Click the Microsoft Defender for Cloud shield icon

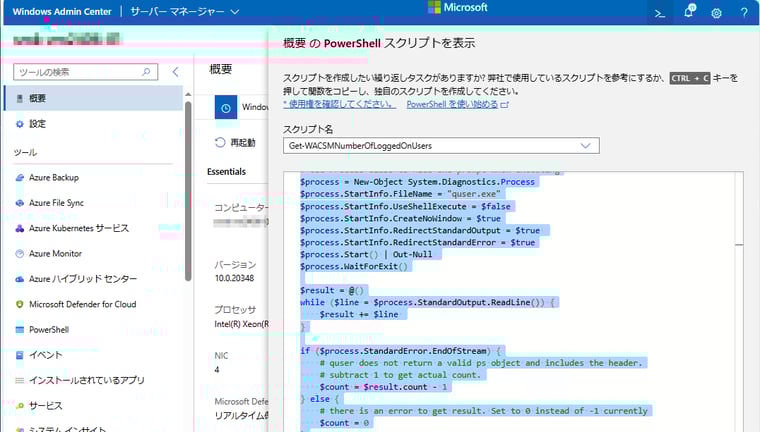coord(19,304)
